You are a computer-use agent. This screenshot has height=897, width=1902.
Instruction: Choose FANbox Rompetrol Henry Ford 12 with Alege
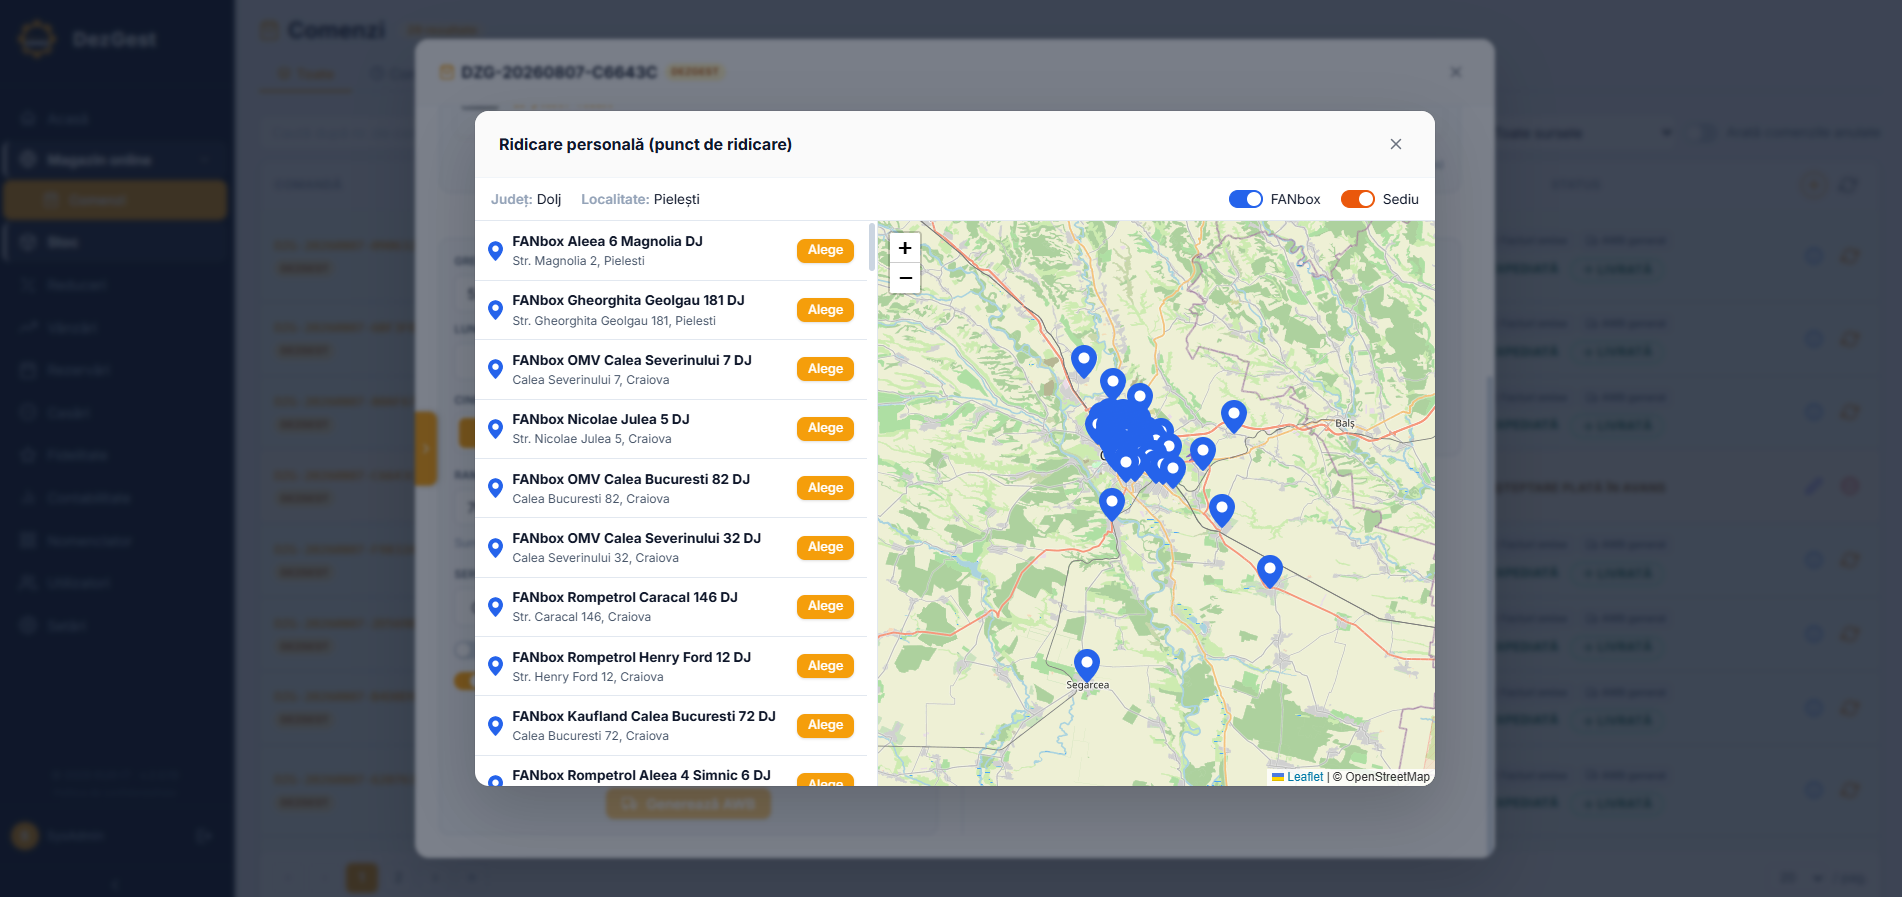[x=825, y=666]
